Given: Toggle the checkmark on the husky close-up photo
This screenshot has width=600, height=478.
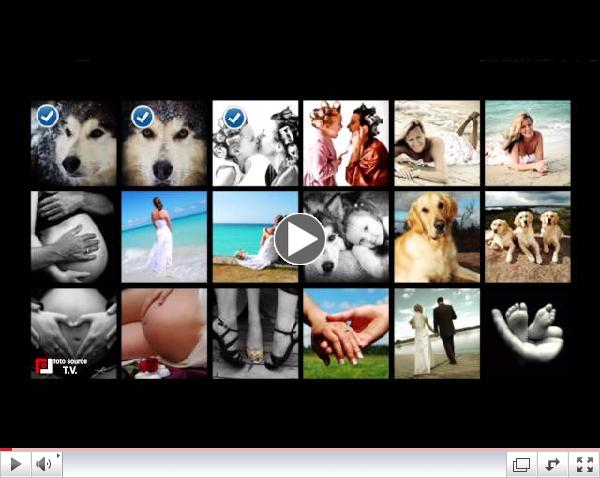Looking at the screenshot, I should click(142, 116).
